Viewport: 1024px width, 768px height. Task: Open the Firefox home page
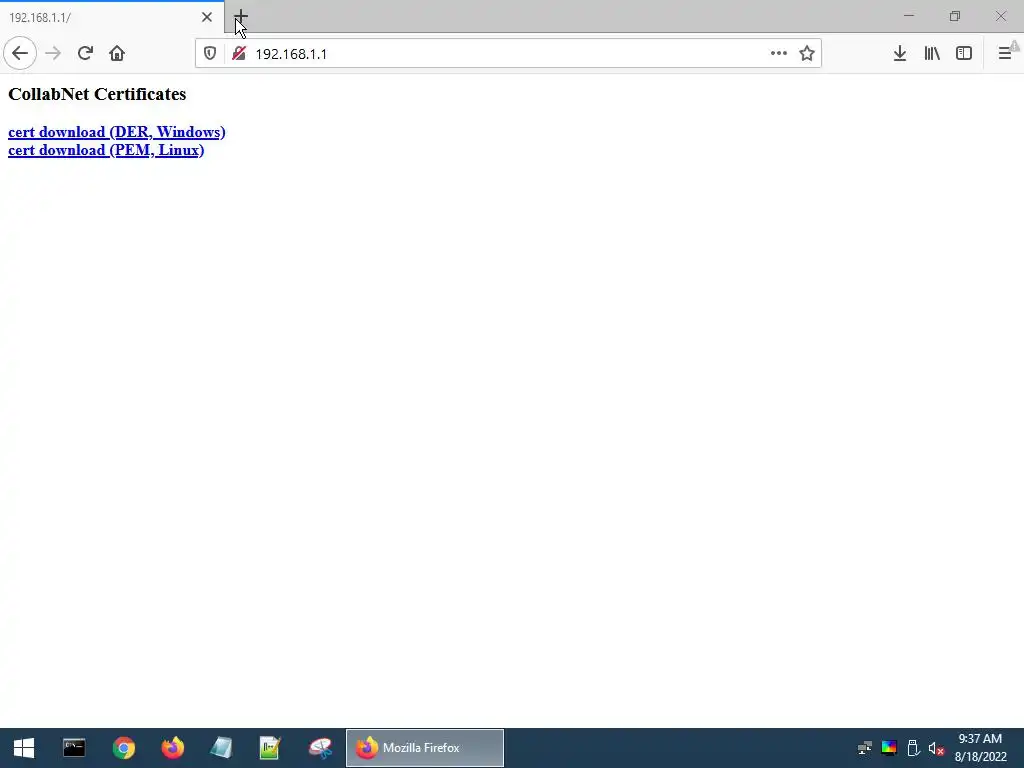click(117, 53)
